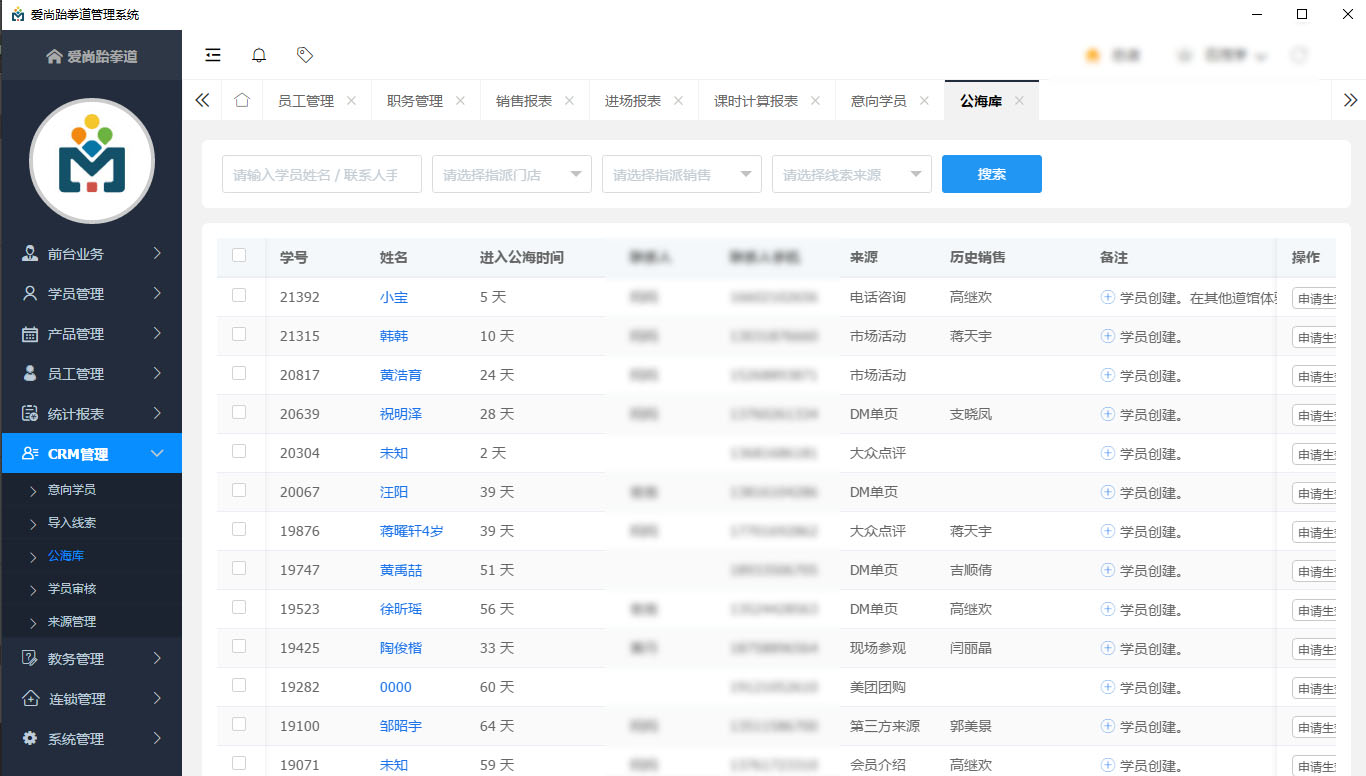
Task: Expand remark plus icon in 韩韩 row
Action: (1107, 336)
